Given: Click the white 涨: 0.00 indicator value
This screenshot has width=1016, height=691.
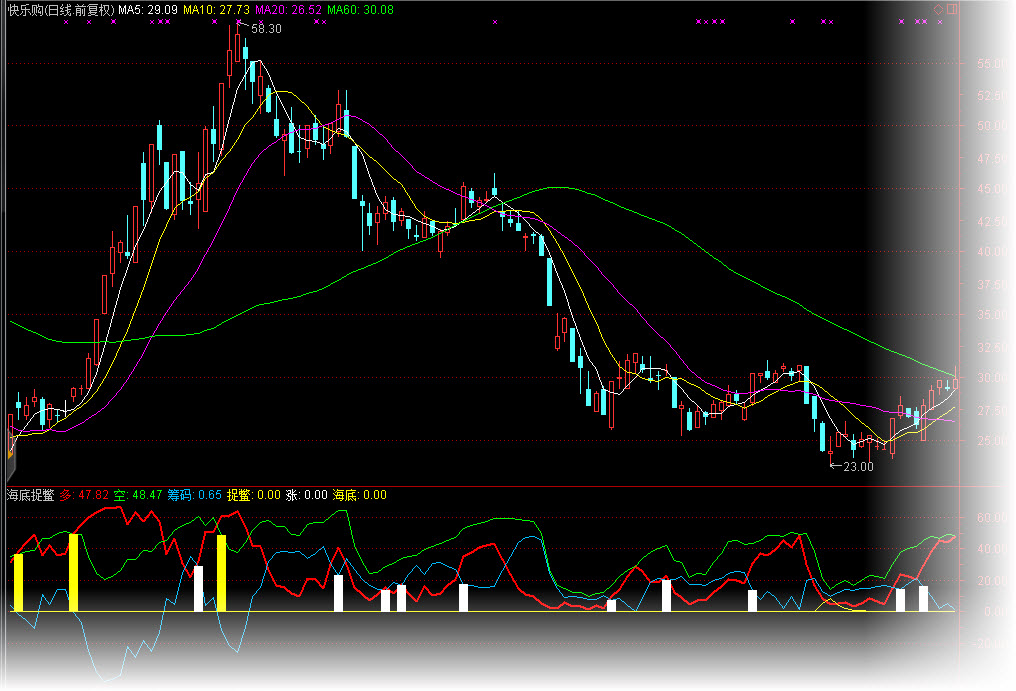Looking at the screenshot, I should tap(306, 495).
